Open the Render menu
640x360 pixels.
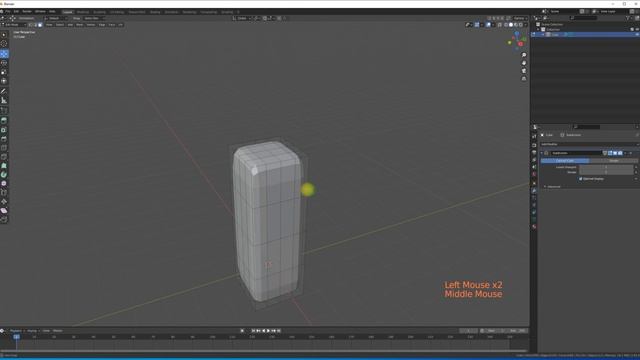27,11
